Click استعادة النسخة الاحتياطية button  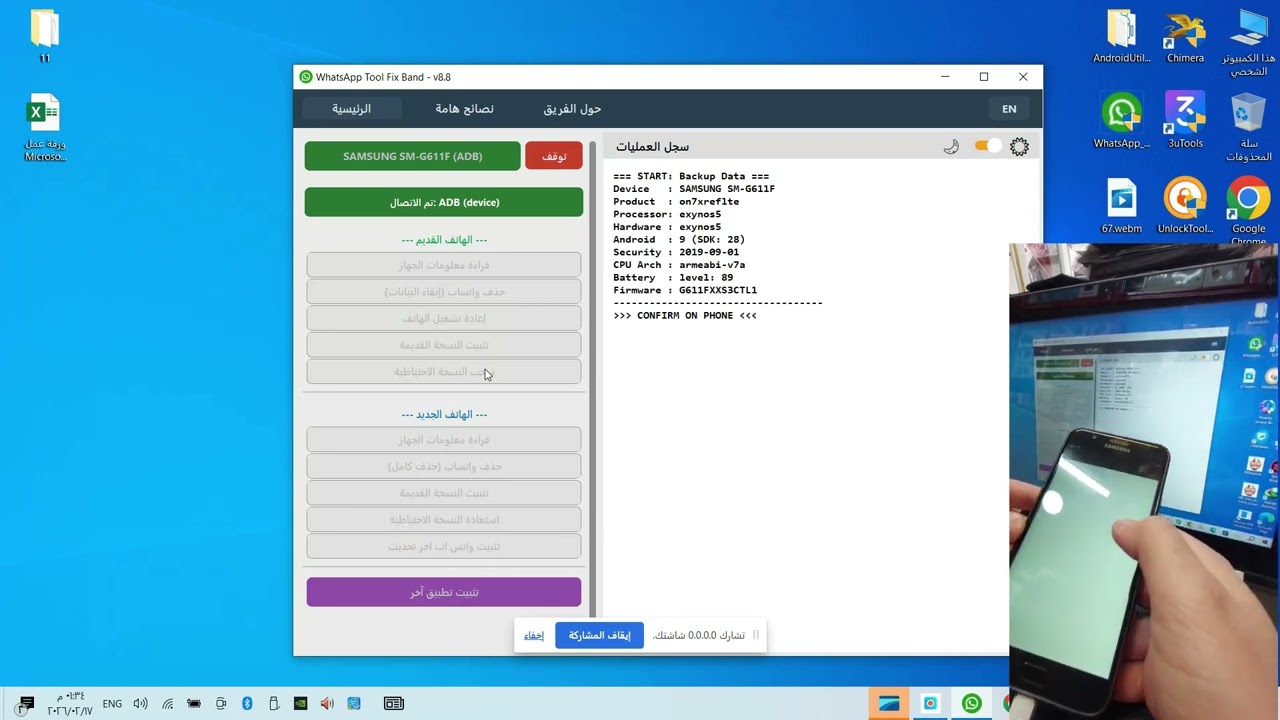(x=444, y=520)
